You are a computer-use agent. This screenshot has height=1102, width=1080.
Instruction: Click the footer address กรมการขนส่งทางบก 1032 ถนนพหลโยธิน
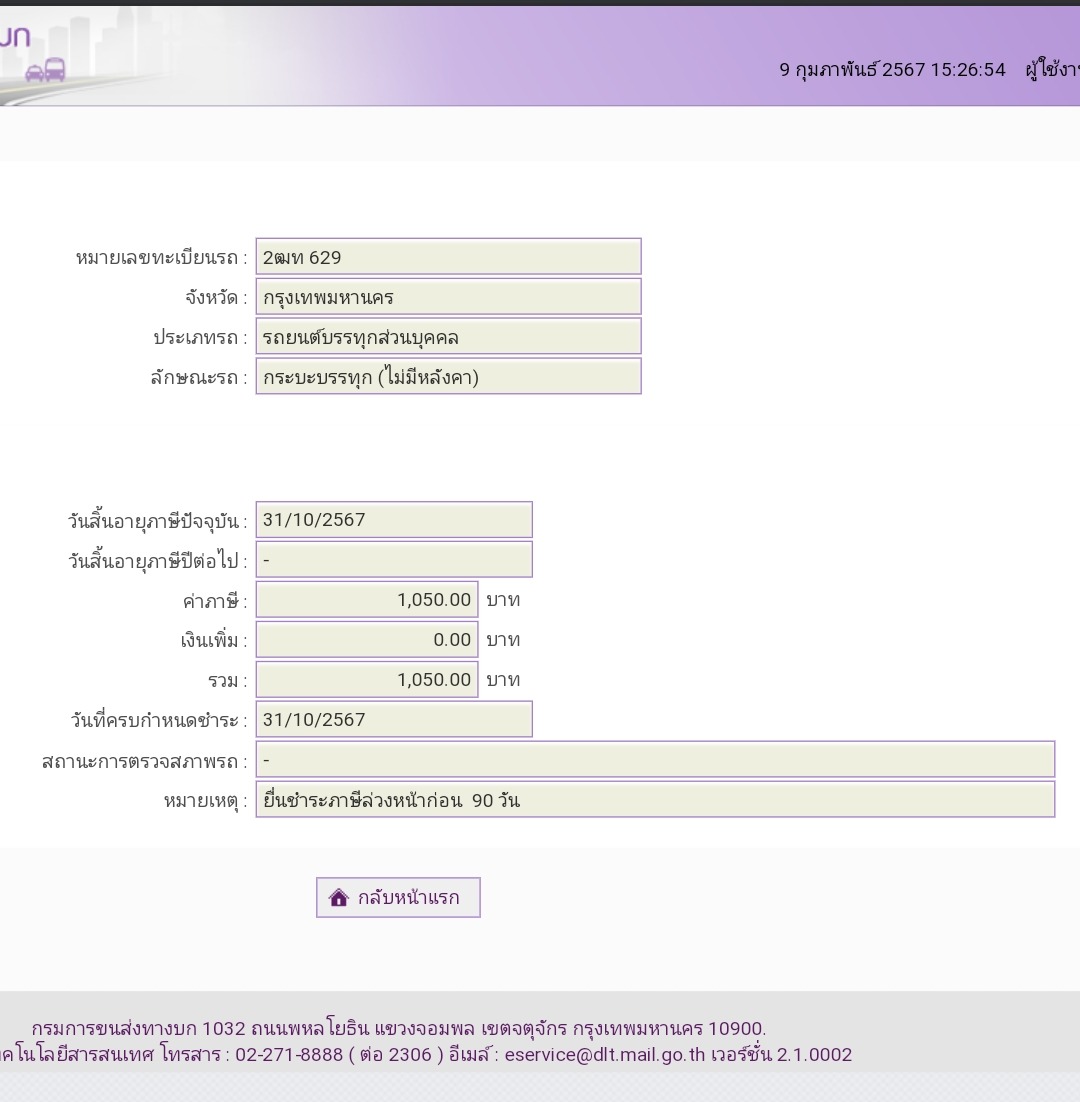pyautogui.click(x=200, y=1028)
